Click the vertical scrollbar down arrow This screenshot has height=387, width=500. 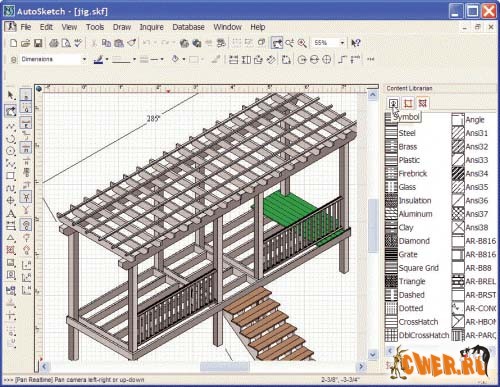pyautogui.click(x=373, y=355)
